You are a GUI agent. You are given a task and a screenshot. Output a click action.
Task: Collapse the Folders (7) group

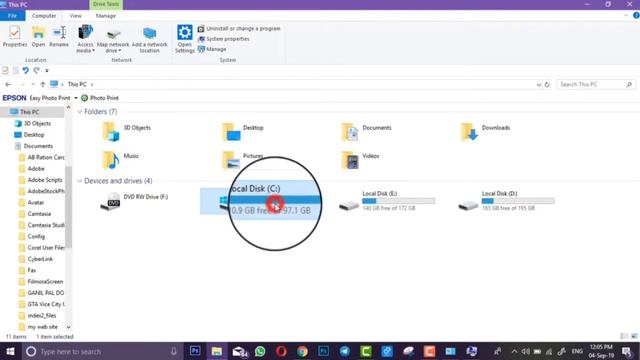[x=80, y=112]
